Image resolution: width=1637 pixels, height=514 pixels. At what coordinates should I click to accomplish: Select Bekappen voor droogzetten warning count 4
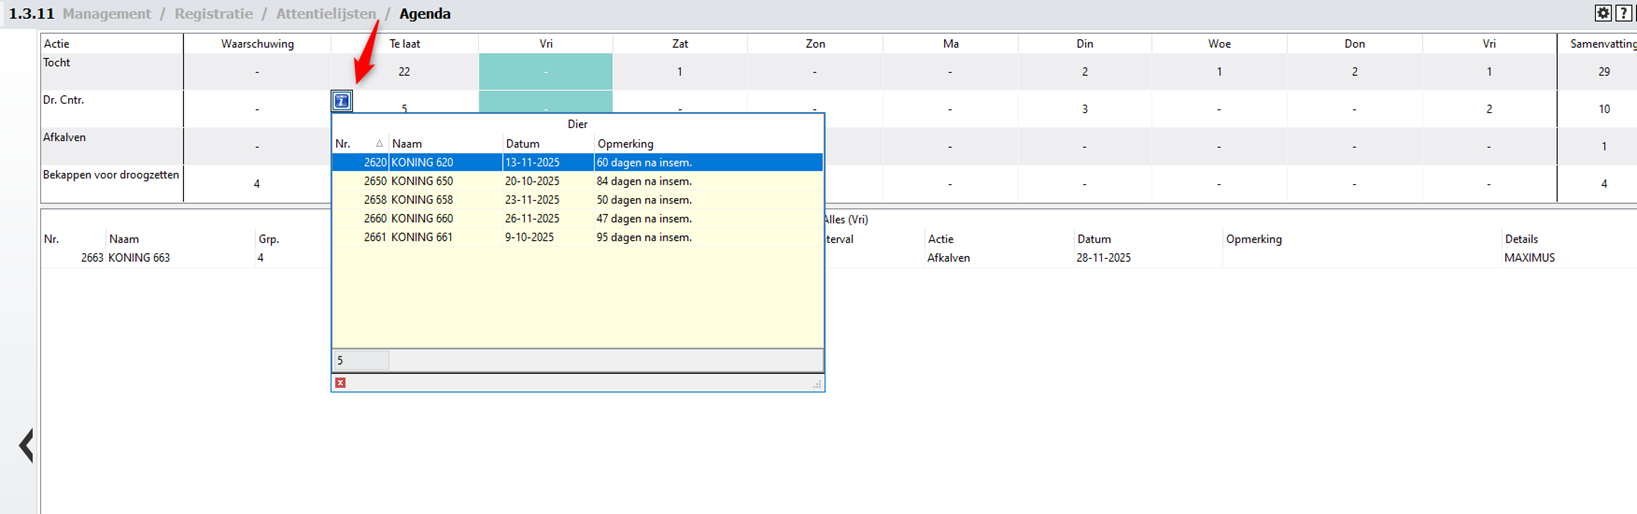pos(257,184)
